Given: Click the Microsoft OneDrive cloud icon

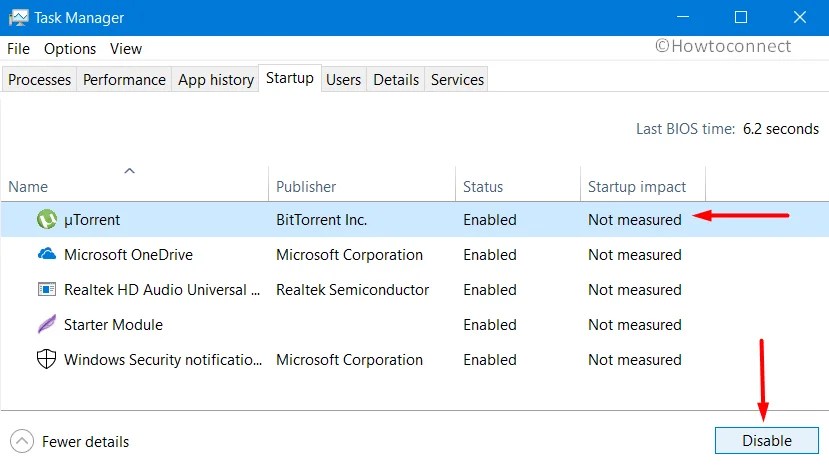Looking at the screenshot, I should pyautogui.click(x=47, y=254).
